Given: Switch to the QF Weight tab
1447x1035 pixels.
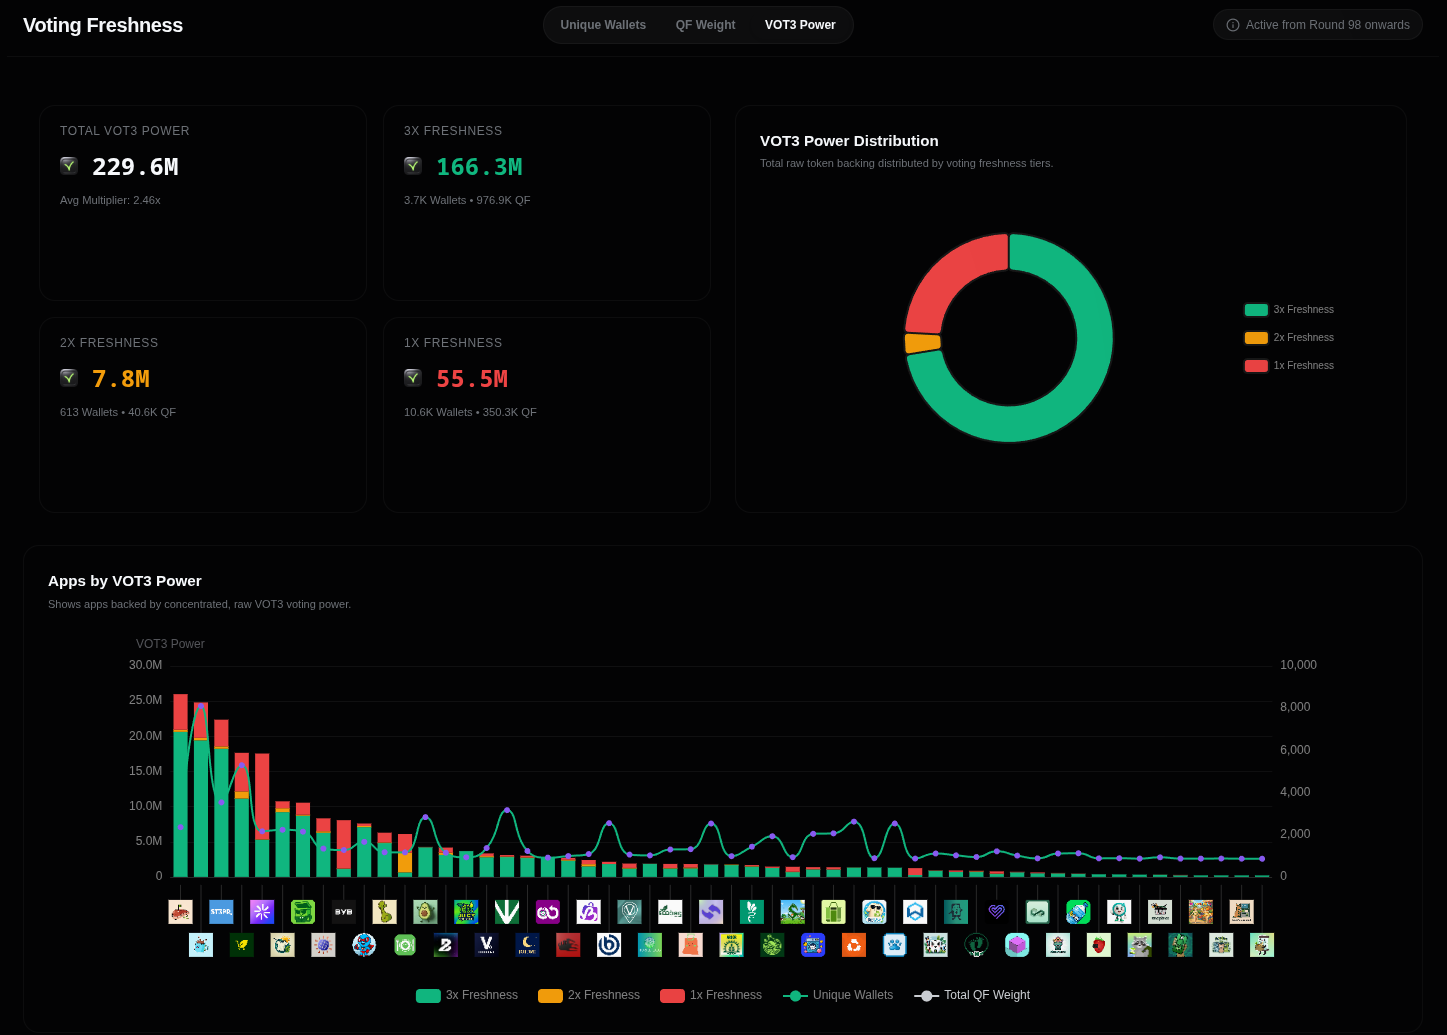Looking at the screenshot, I should (705, 25).
